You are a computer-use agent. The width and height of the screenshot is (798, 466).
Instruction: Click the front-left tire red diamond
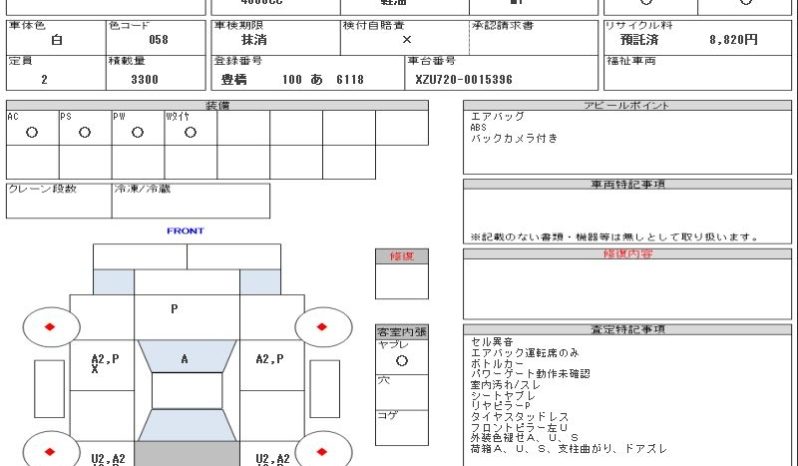[x=49, y=327]
